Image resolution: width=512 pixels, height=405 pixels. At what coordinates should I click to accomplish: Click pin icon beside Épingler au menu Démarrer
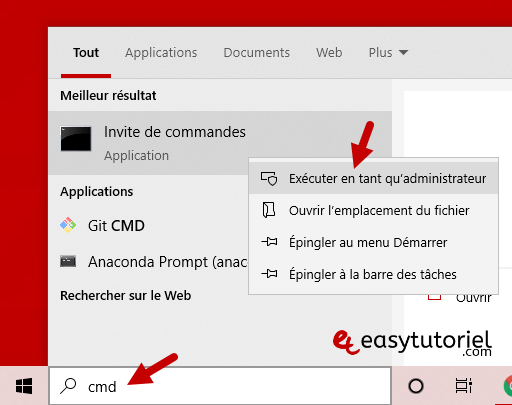pyautogui.click(x=269, y=242)
